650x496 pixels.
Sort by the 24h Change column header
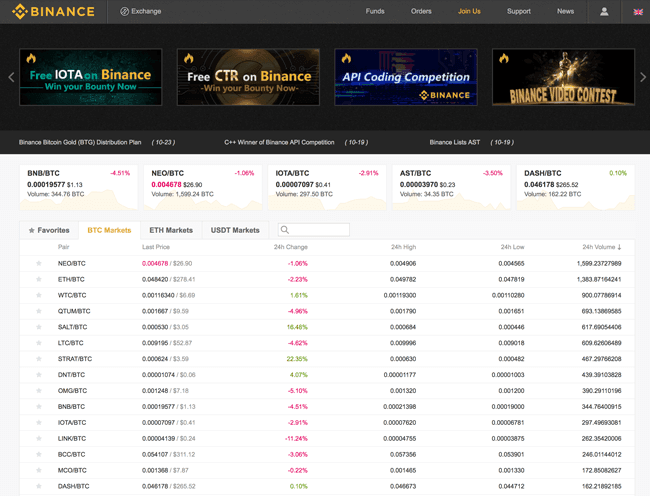(291, 247)
